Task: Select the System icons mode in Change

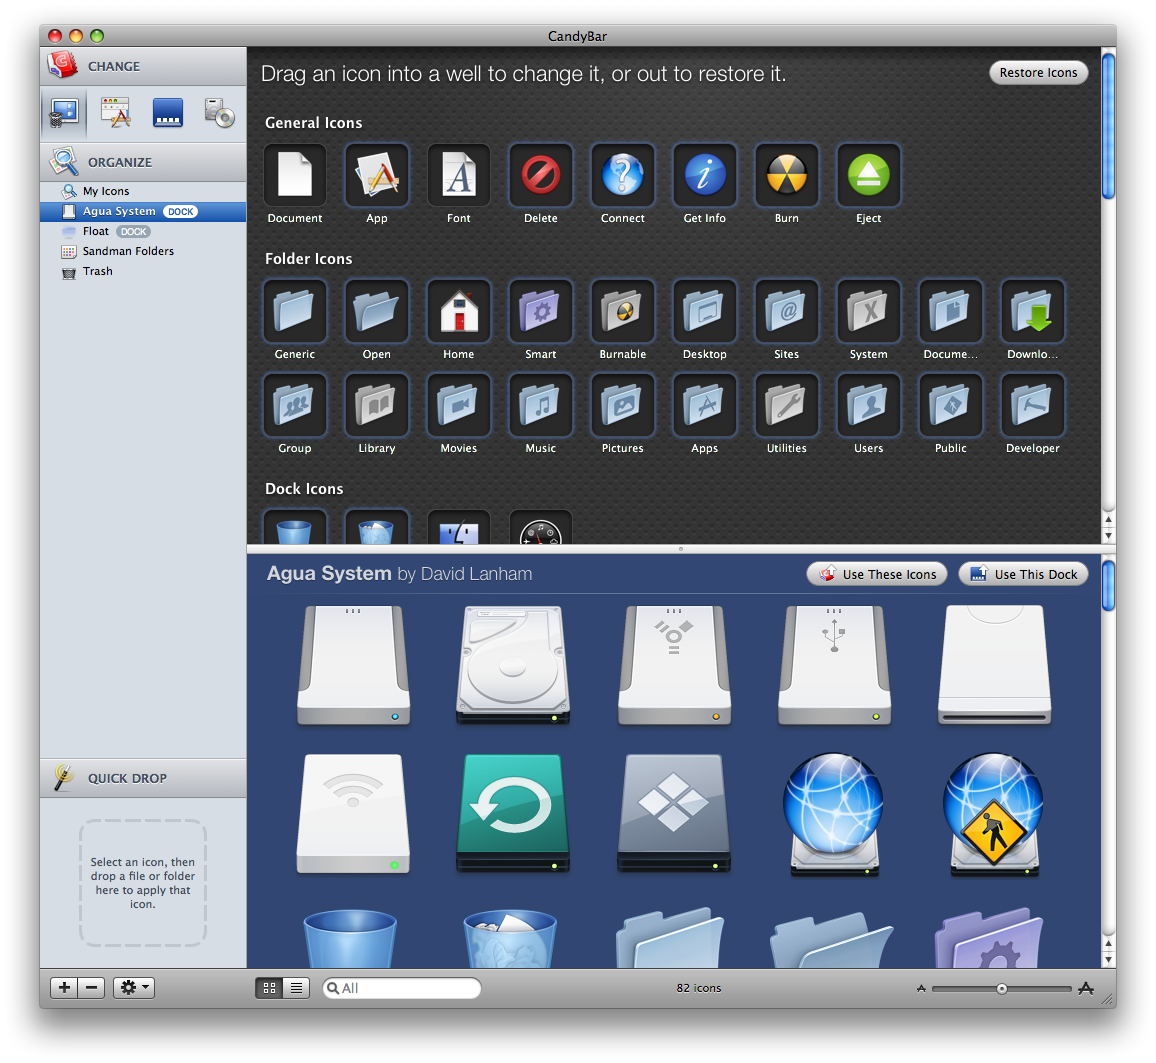Action: 64,113
